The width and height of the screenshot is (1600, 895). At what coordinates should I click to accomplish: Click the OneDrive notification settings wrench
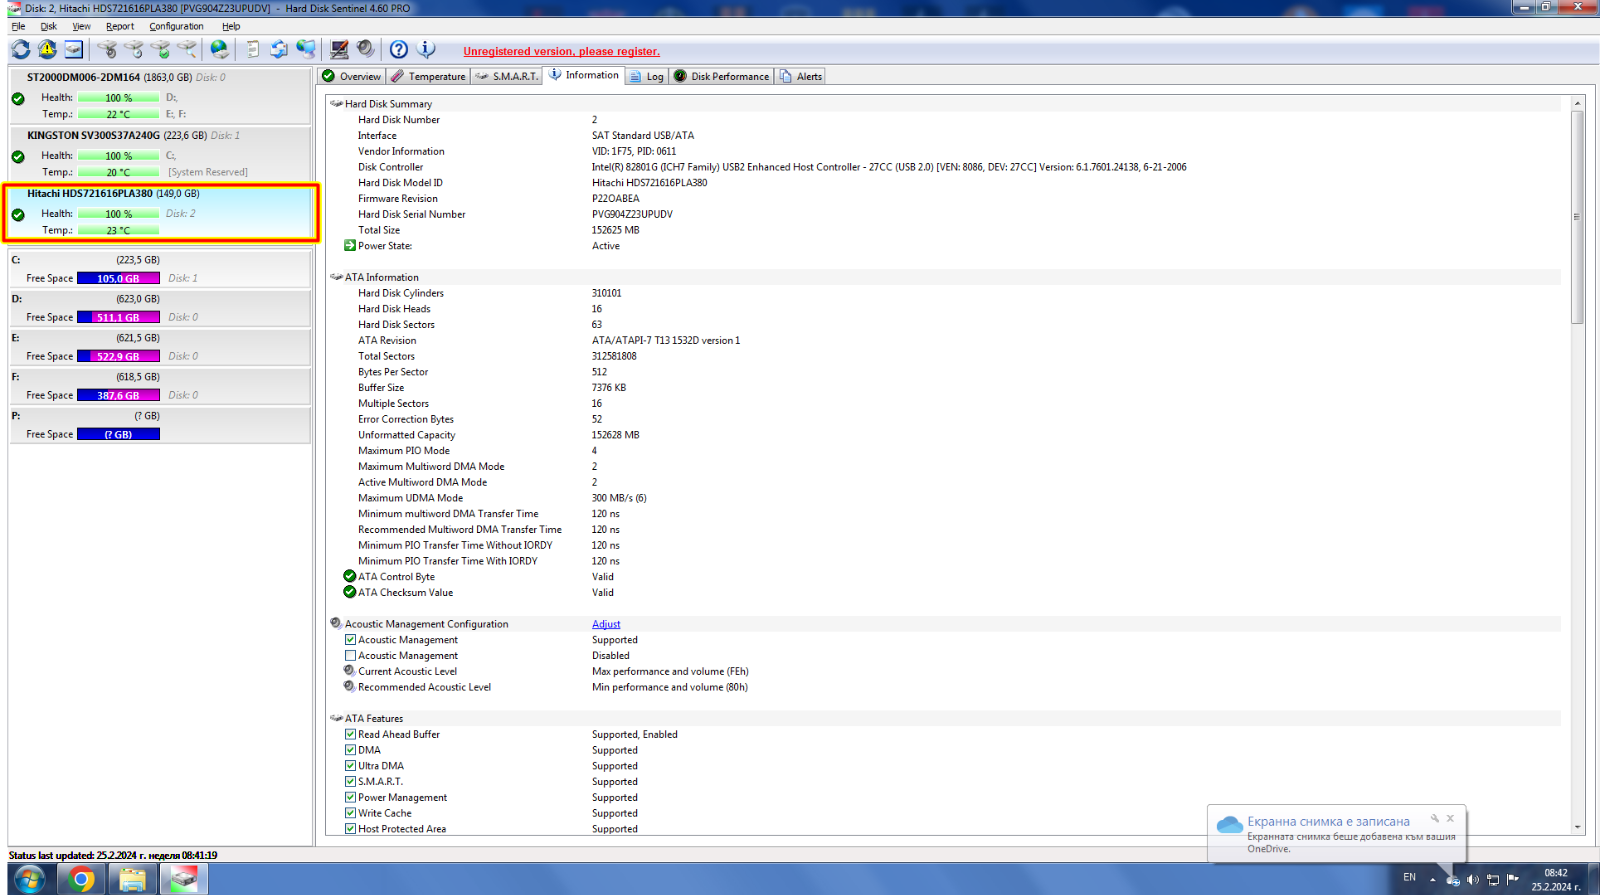(1434, 818)
